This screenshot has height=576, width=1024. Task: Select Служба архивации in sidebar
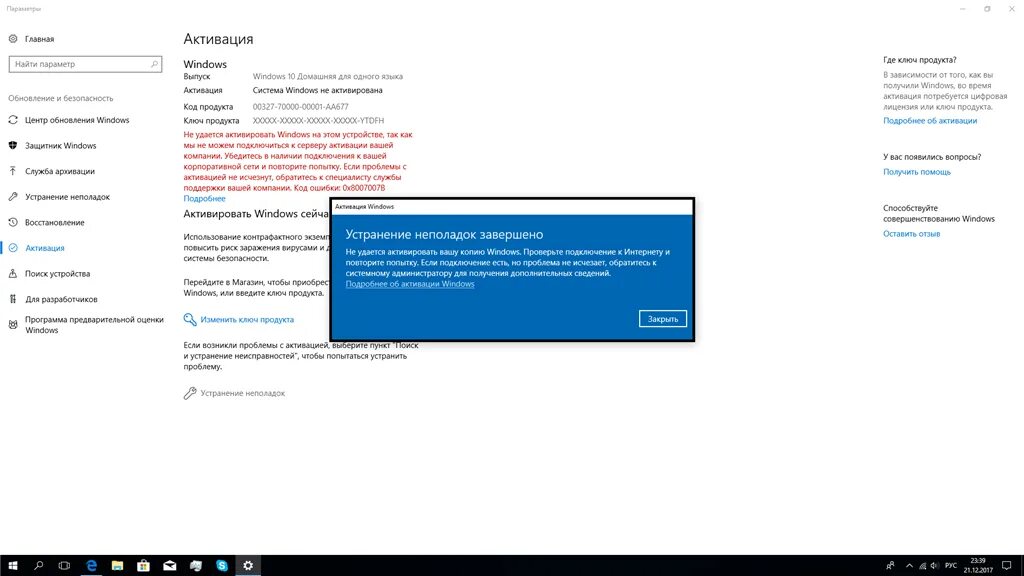[60, 171]
